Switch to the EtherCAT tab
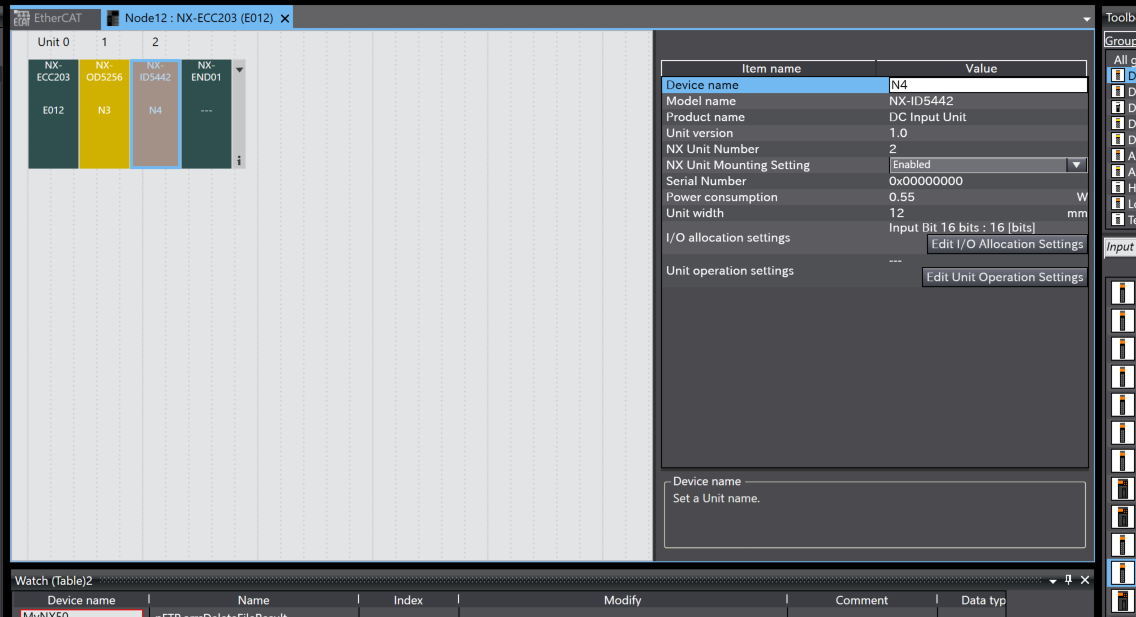The width and height of the screenshot is (1136, 617). click(x=56, y=18)
